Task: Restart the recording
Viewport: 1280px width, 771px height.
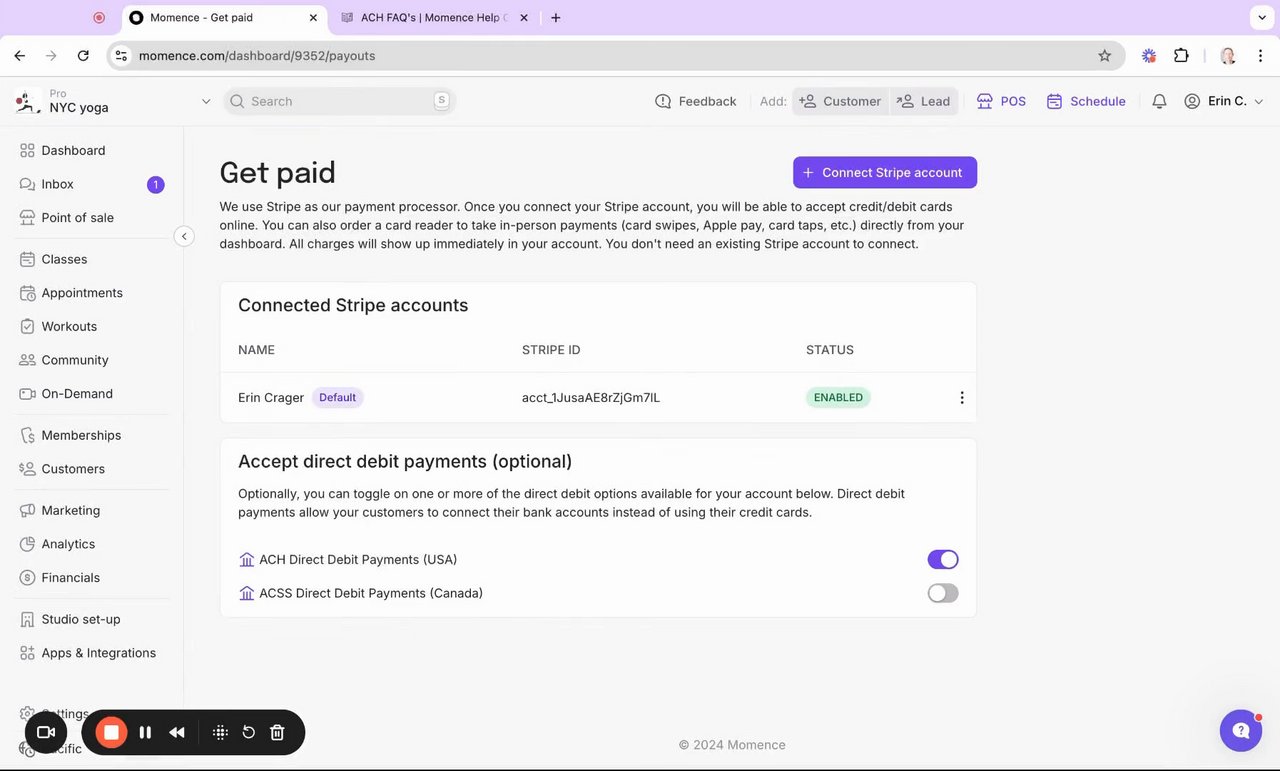Action: click(249, 732)
